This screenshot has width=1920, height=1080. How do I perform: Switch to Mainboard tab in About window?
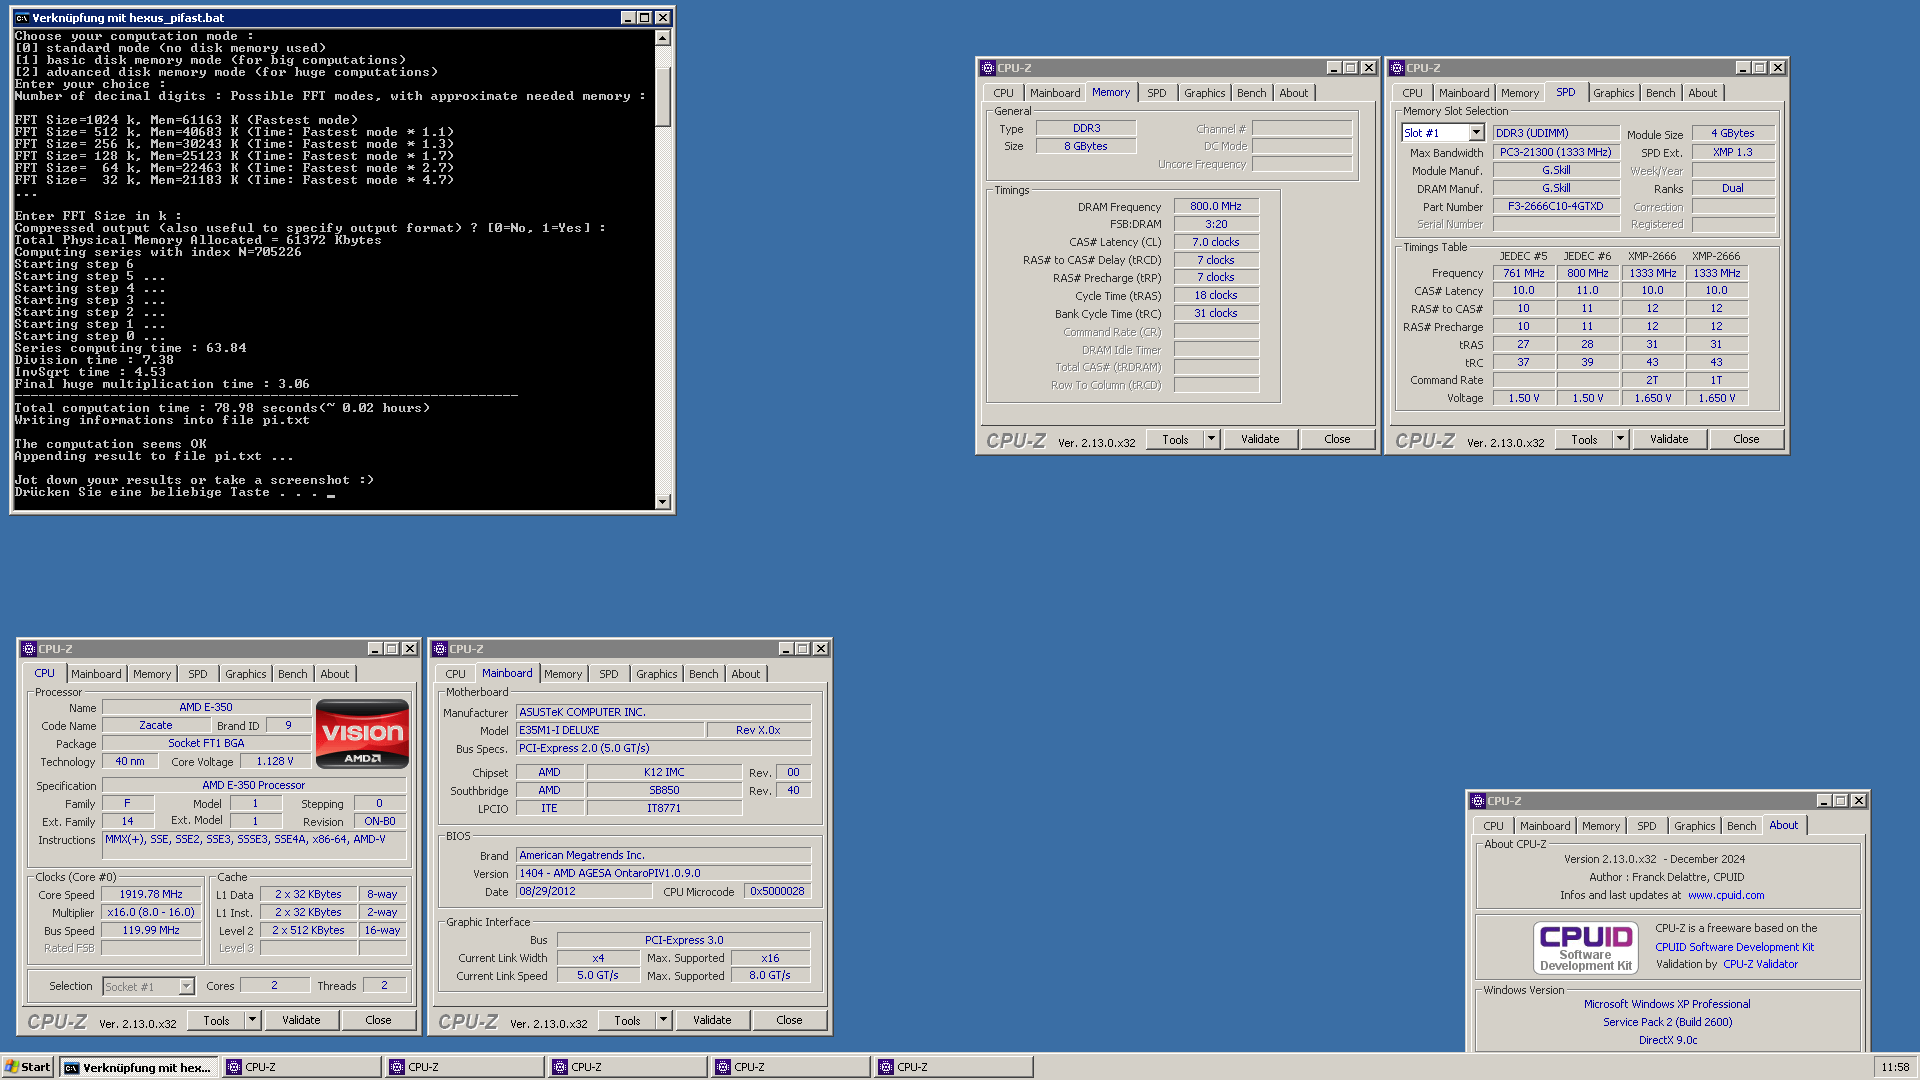pyautogui.click(x=1544, y=826)
